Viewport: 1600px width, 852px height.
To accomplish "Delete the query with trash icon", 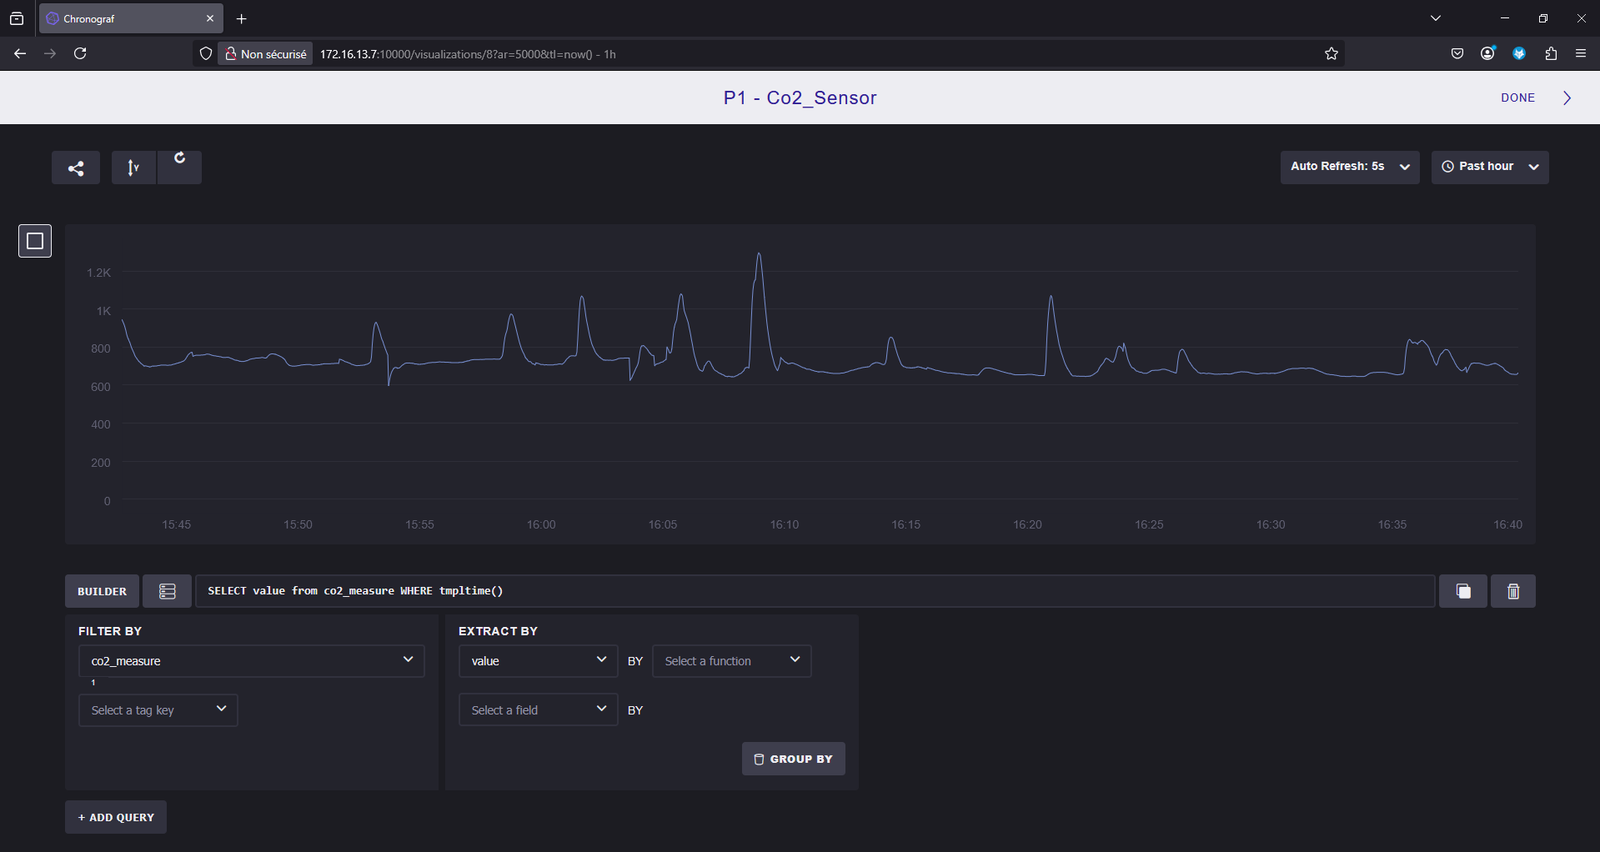I will click(x=1513, y=591).
